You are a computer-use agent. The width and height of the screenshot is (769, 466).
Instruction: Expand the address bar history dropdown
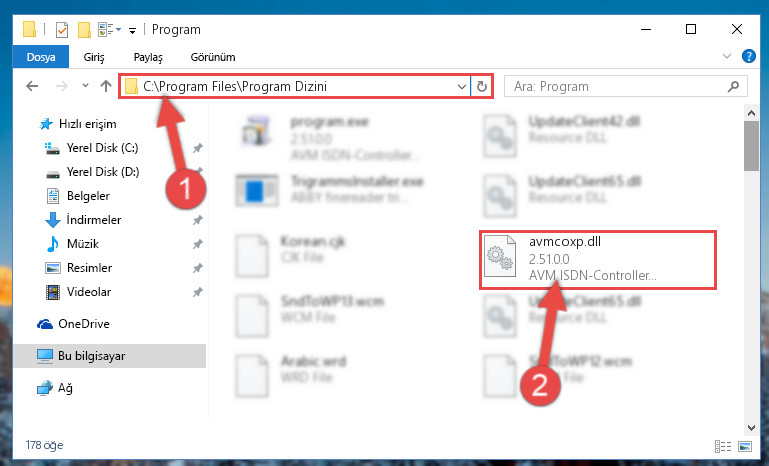pos(461,87)
